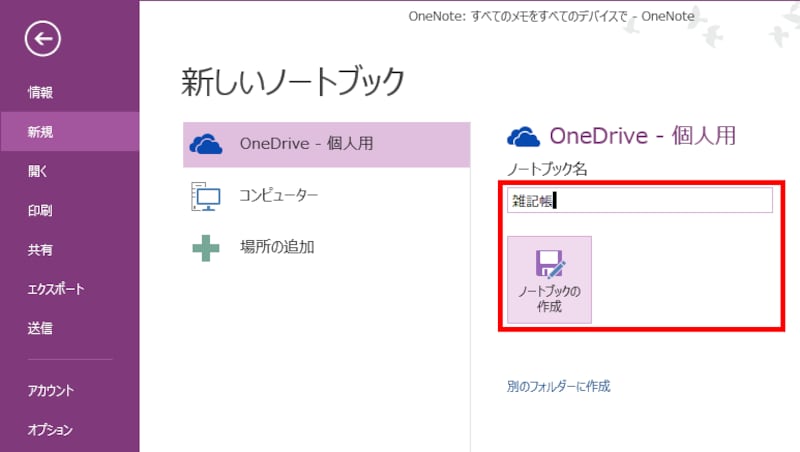Open オプション in the sidebar
Screen dimensions: 800x452
pos(50,430)
